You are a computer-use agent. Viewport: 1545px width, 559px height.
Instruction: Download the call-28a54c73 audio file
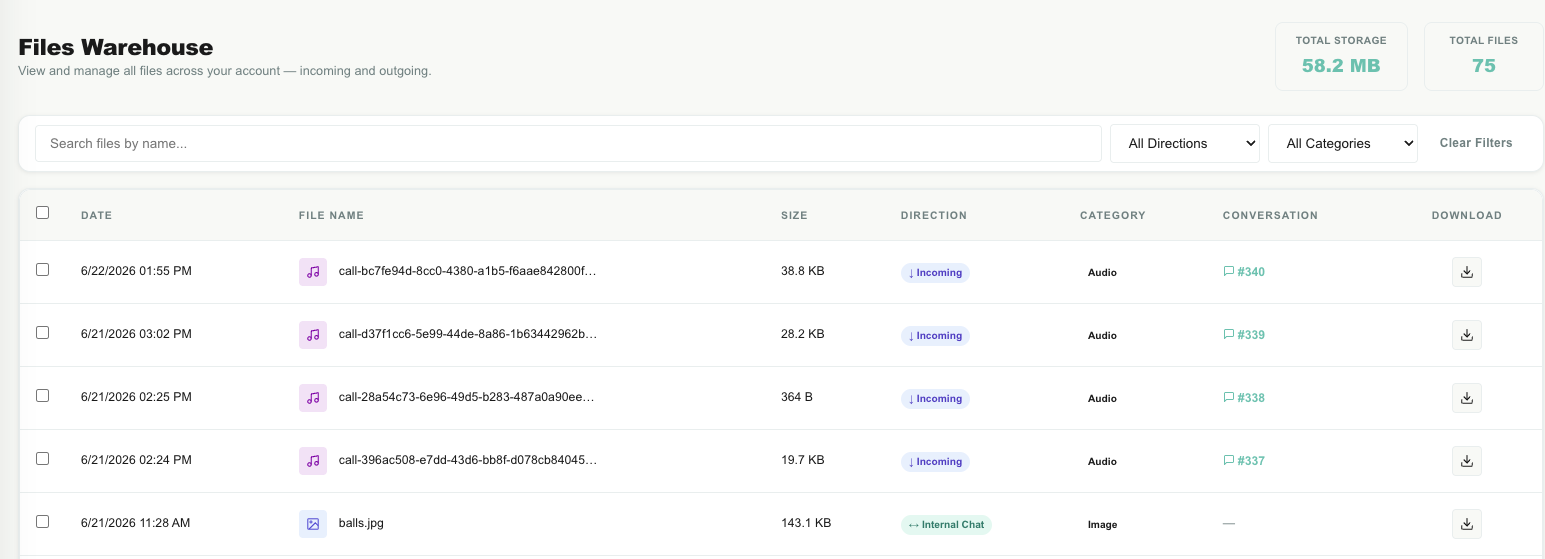(1467, 398)
